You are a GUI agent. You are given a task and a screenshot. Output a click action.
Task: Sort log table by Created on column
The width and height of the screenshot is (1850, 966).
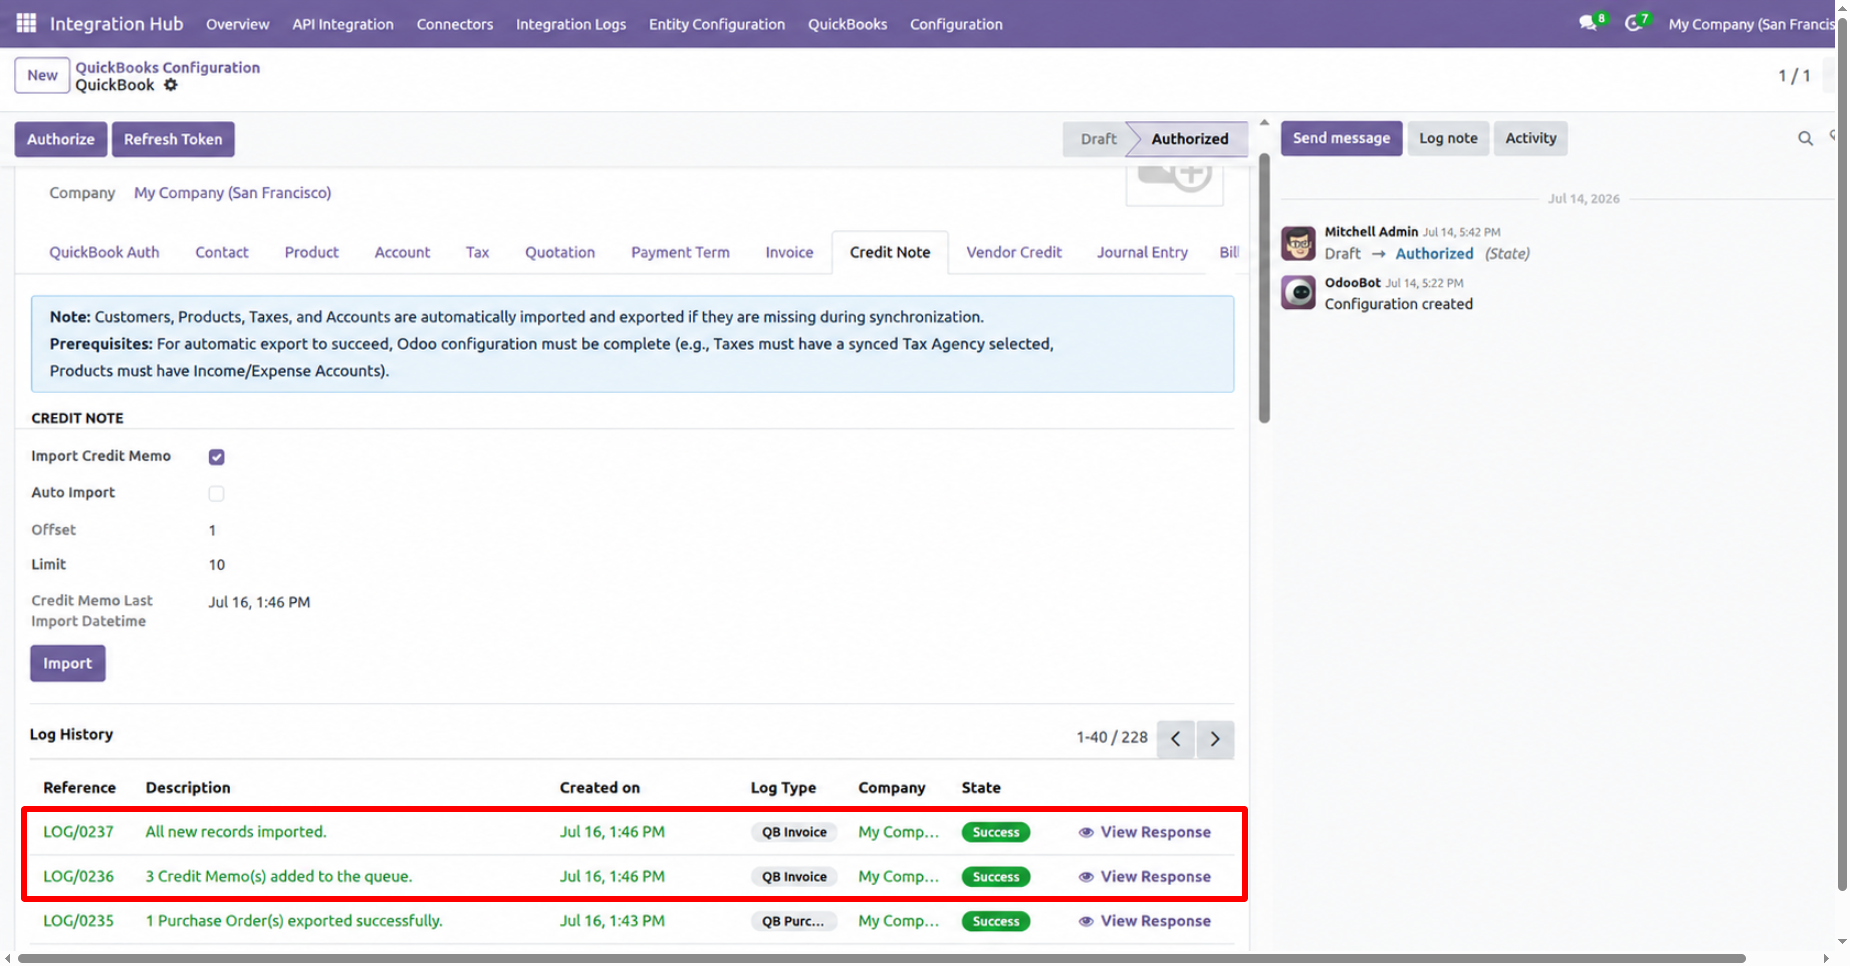(600, 788)
